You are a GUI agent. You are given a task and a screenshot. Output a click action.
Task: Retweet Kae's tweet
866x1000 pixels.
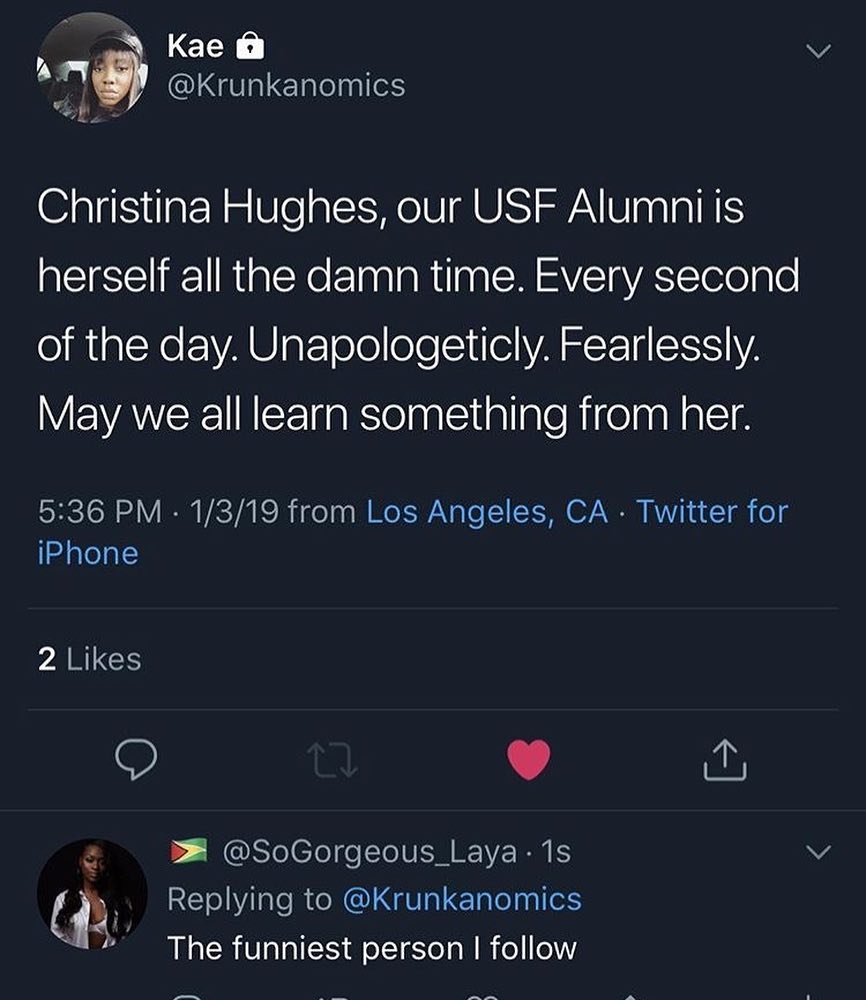coord(333,760)
